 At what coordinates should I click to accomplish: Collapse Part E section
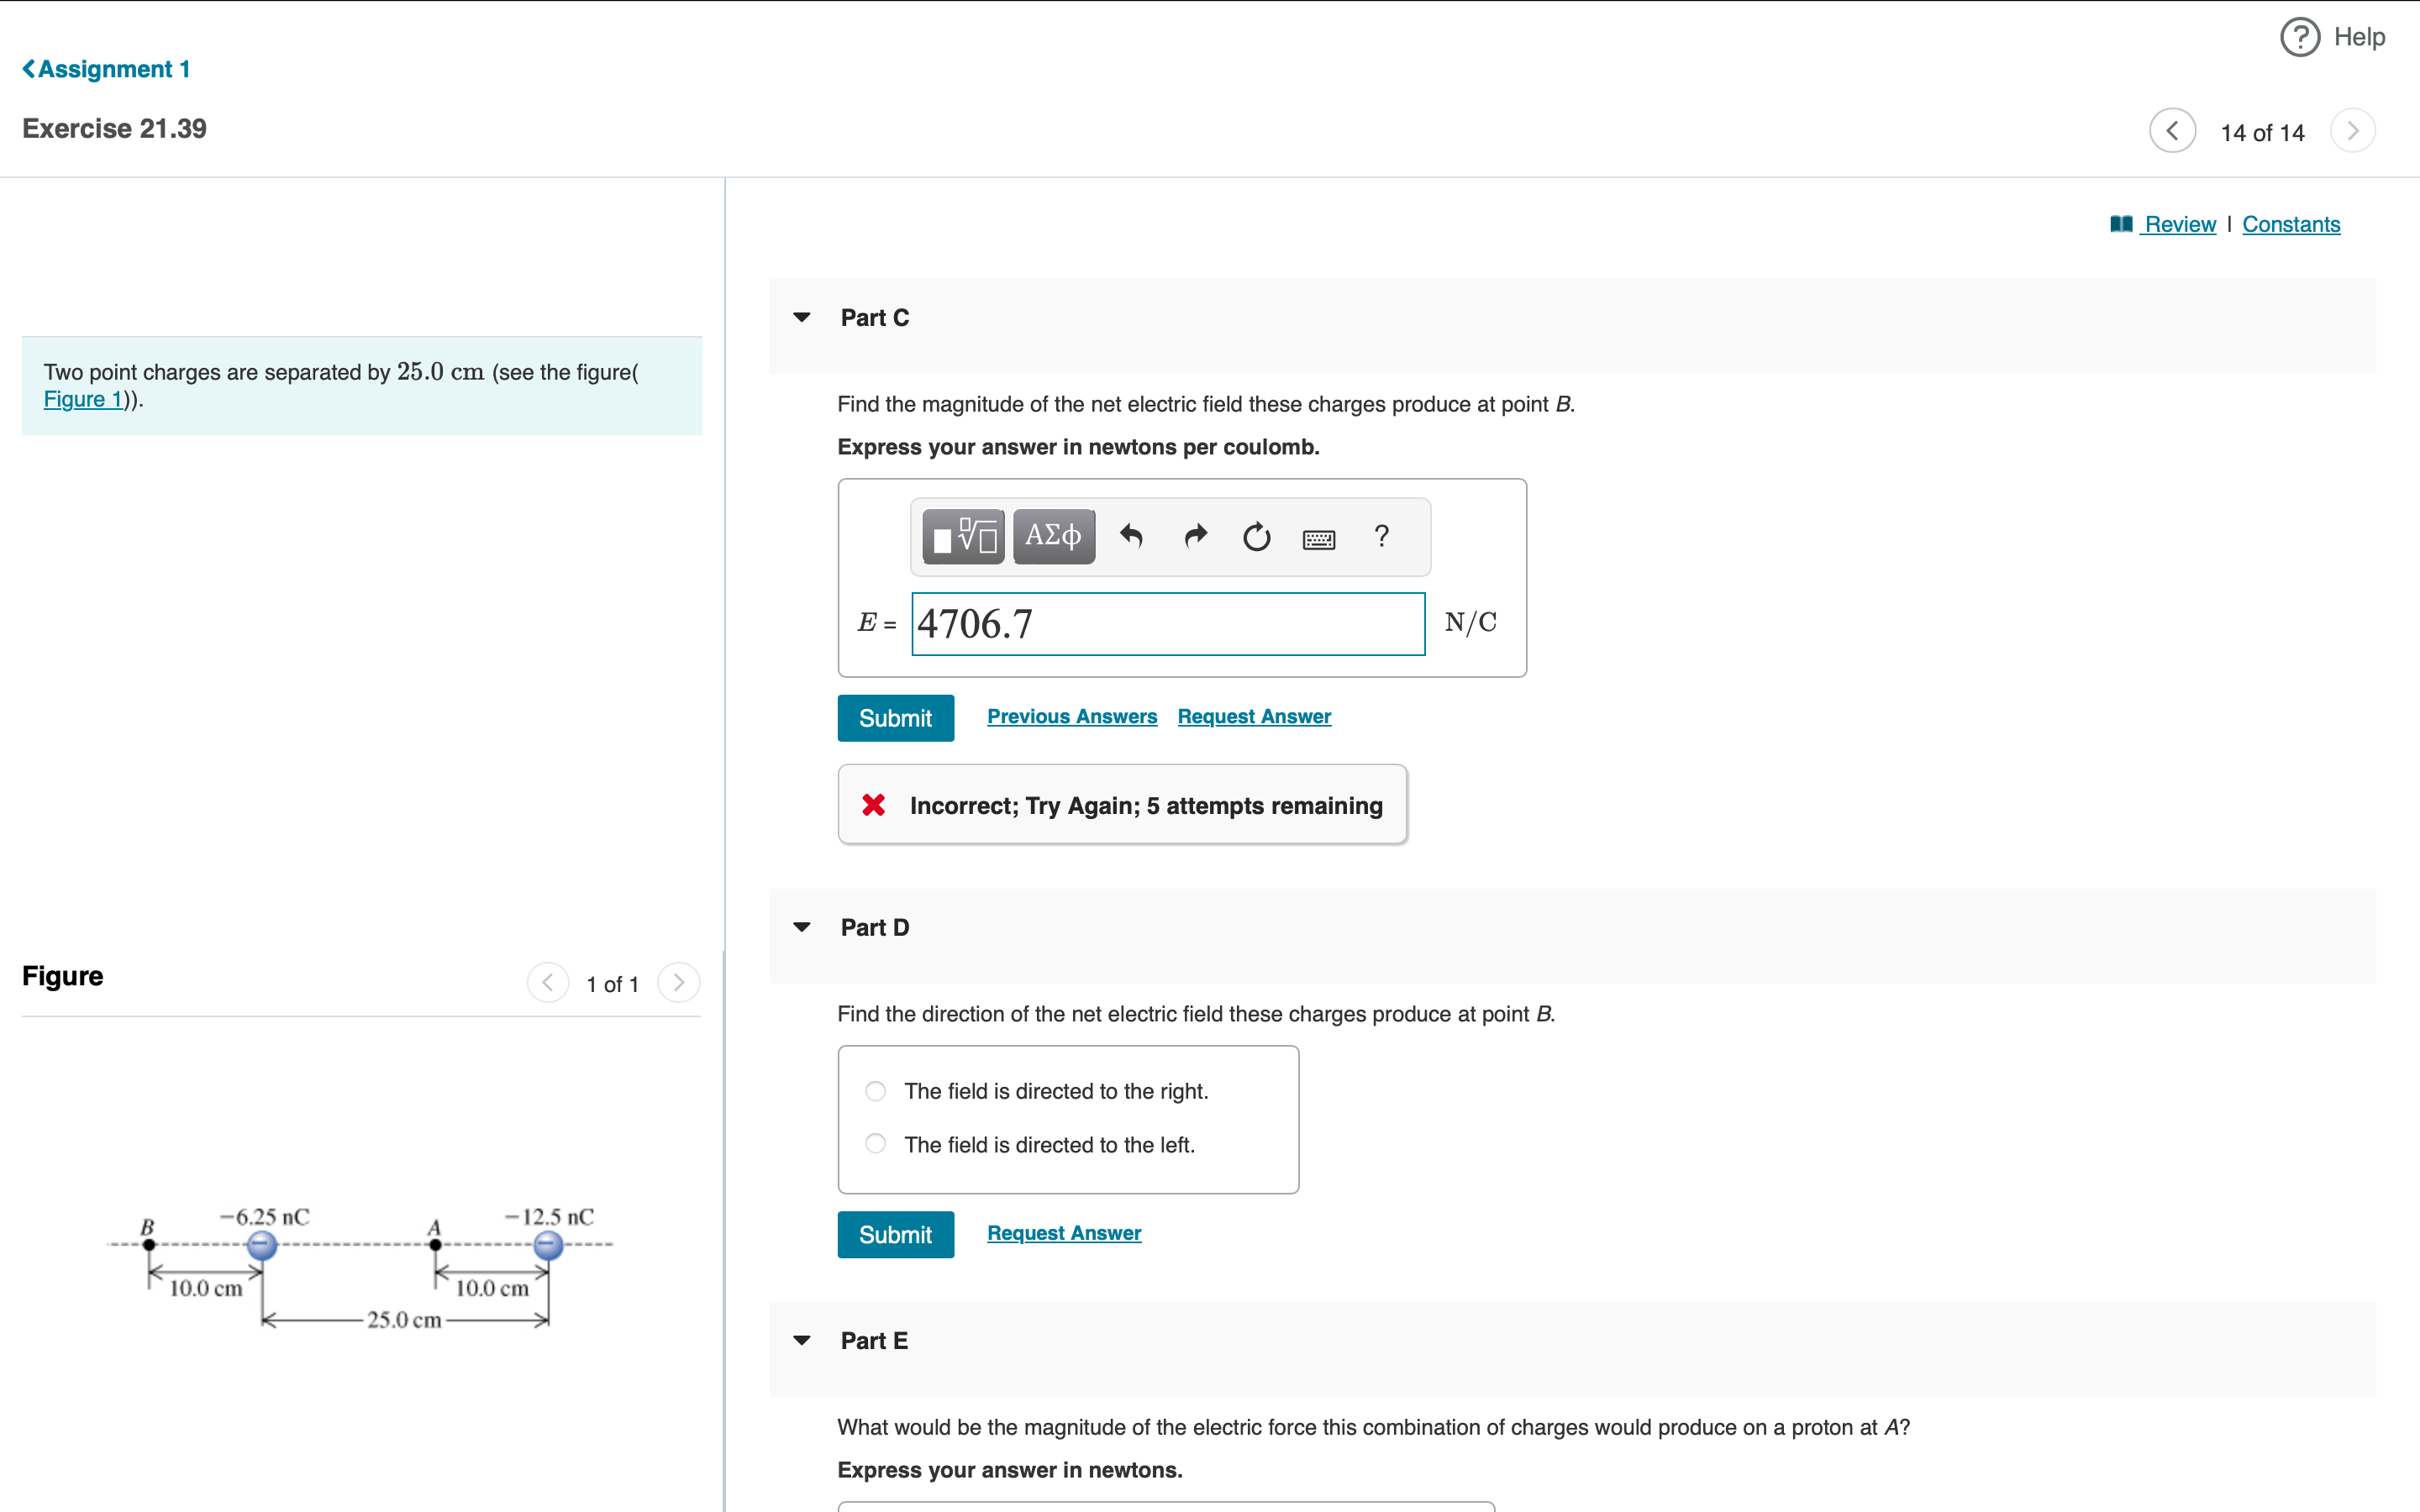pyautogui.click(x=801, y=1341)
